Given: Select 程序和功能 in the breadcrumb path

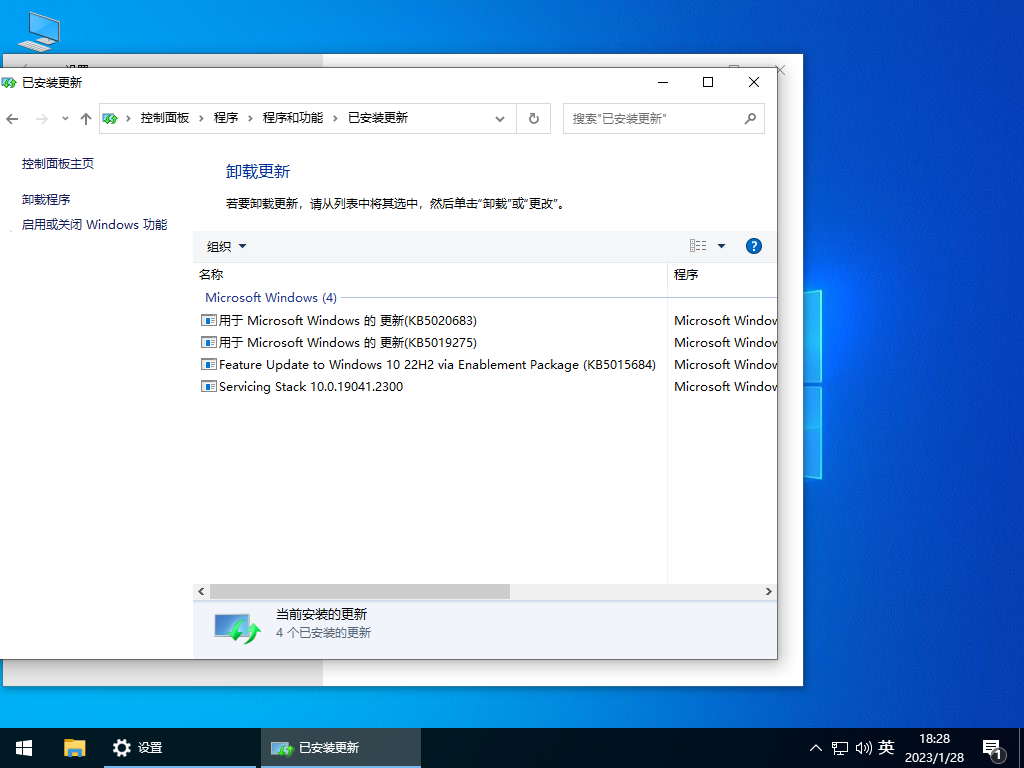Looking at the screenshot, I should pyautogui.click(x=293, y=118).
